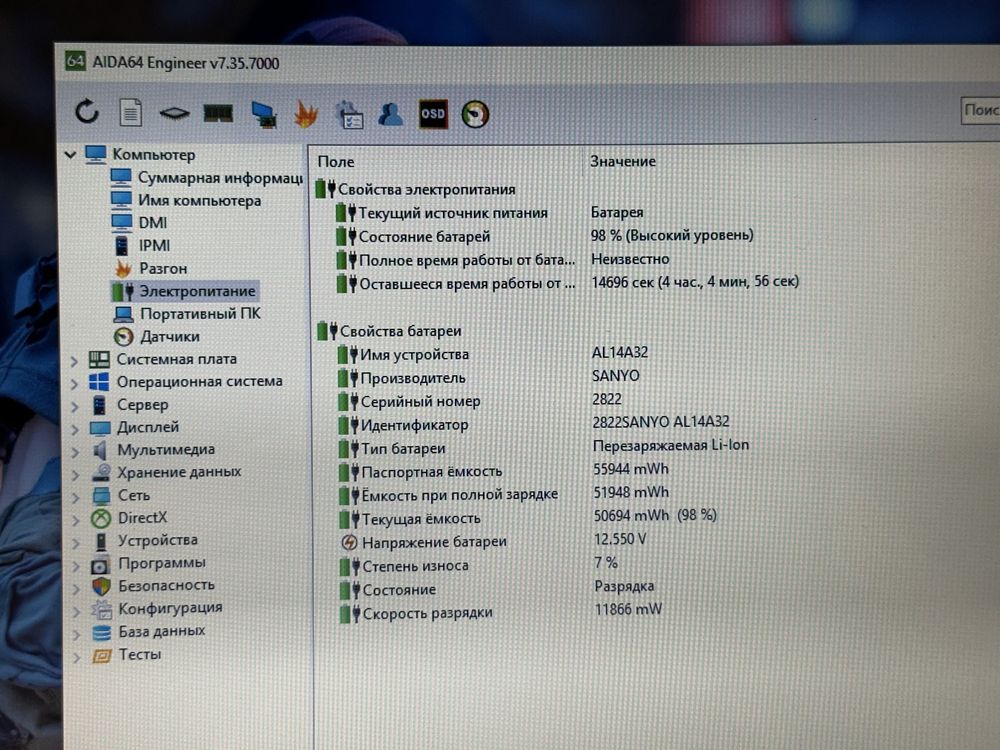Expand the Сеть tree node
The width and height of the screenshot is (1000, 750).
(75, 497)
